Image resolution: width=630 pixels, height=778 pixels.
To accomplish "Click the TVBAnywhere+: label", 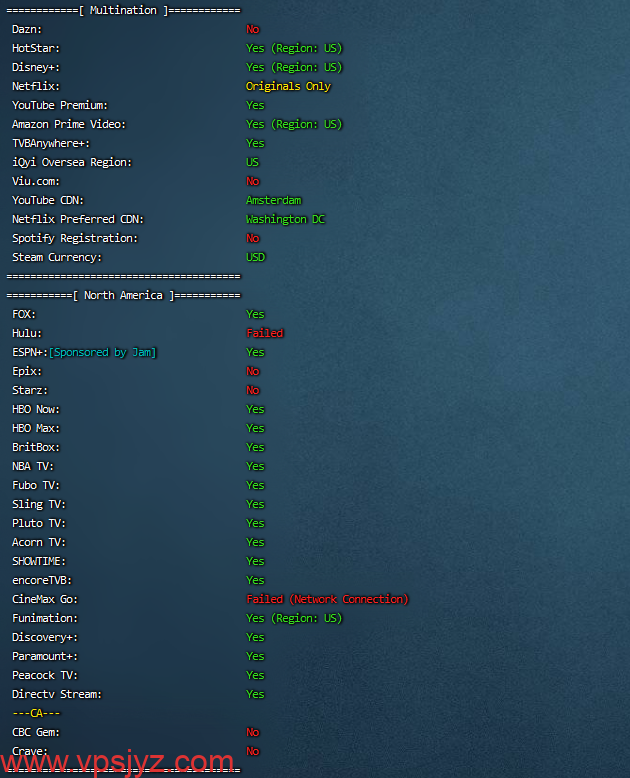I will tap(51, 143).
